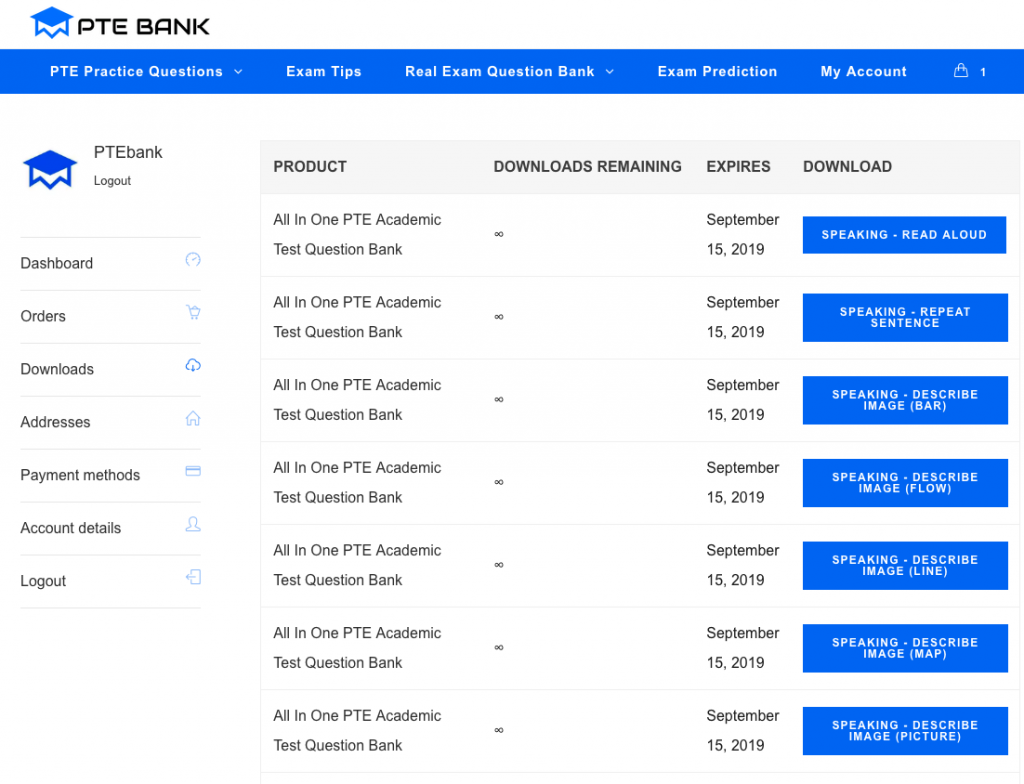The image size is (1024, 784).
Task: Click the PTEbank user avatar image
Action: (x=50, y=169)
